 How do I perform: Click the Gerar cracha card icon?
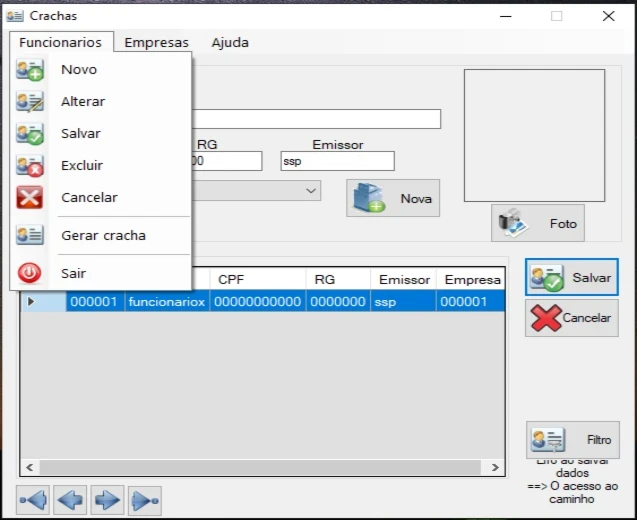point(30,236)
